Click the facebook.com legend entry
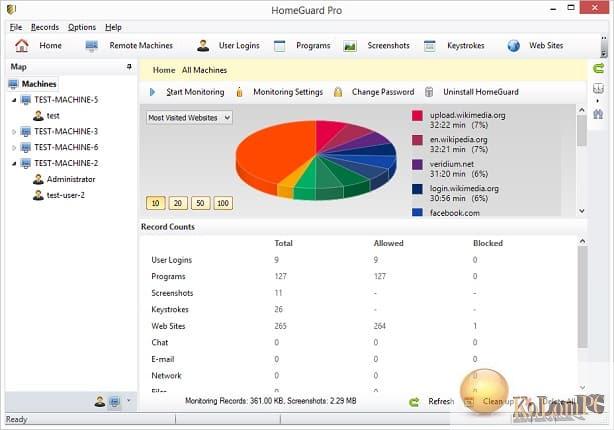This screenshot has height=430, width=614. point(455,213)
